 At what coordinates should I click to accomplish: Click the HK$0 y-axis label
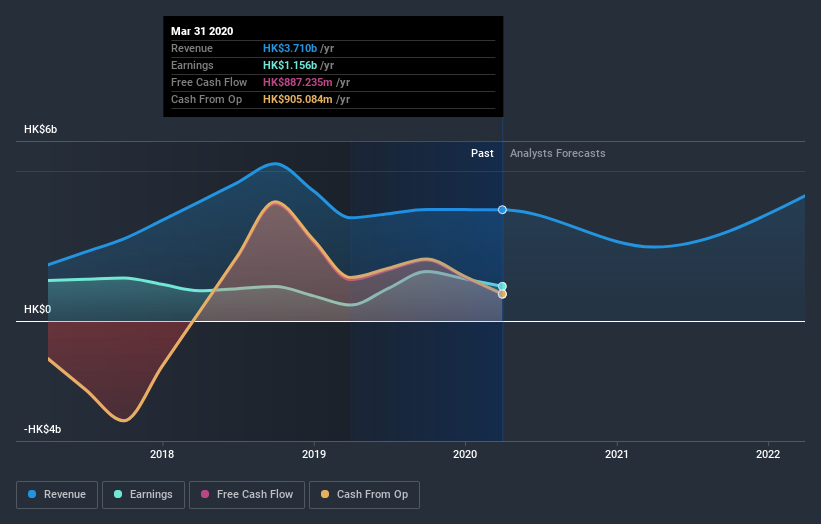(38, 309)
